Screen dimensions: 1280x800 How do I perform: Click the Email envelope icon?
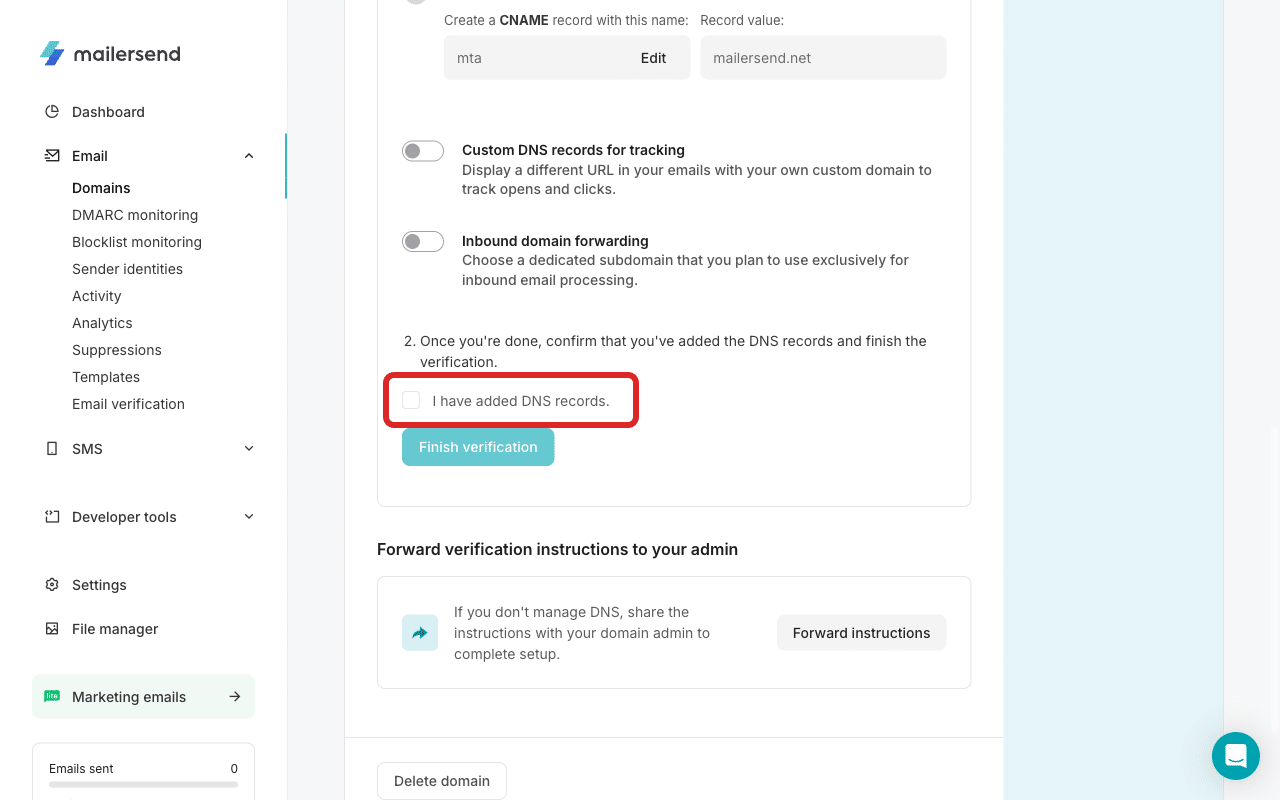(51, 155)
